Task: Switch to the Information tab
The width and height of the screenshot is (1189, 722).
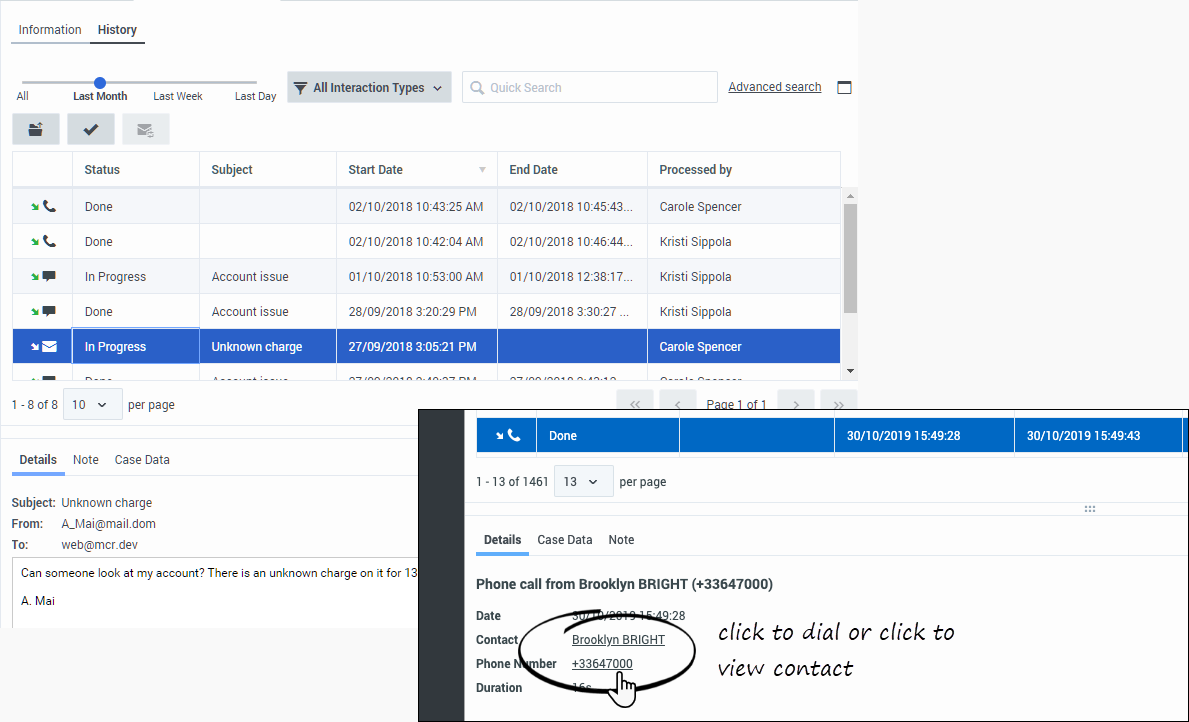Action: click(x=50, y=30)
